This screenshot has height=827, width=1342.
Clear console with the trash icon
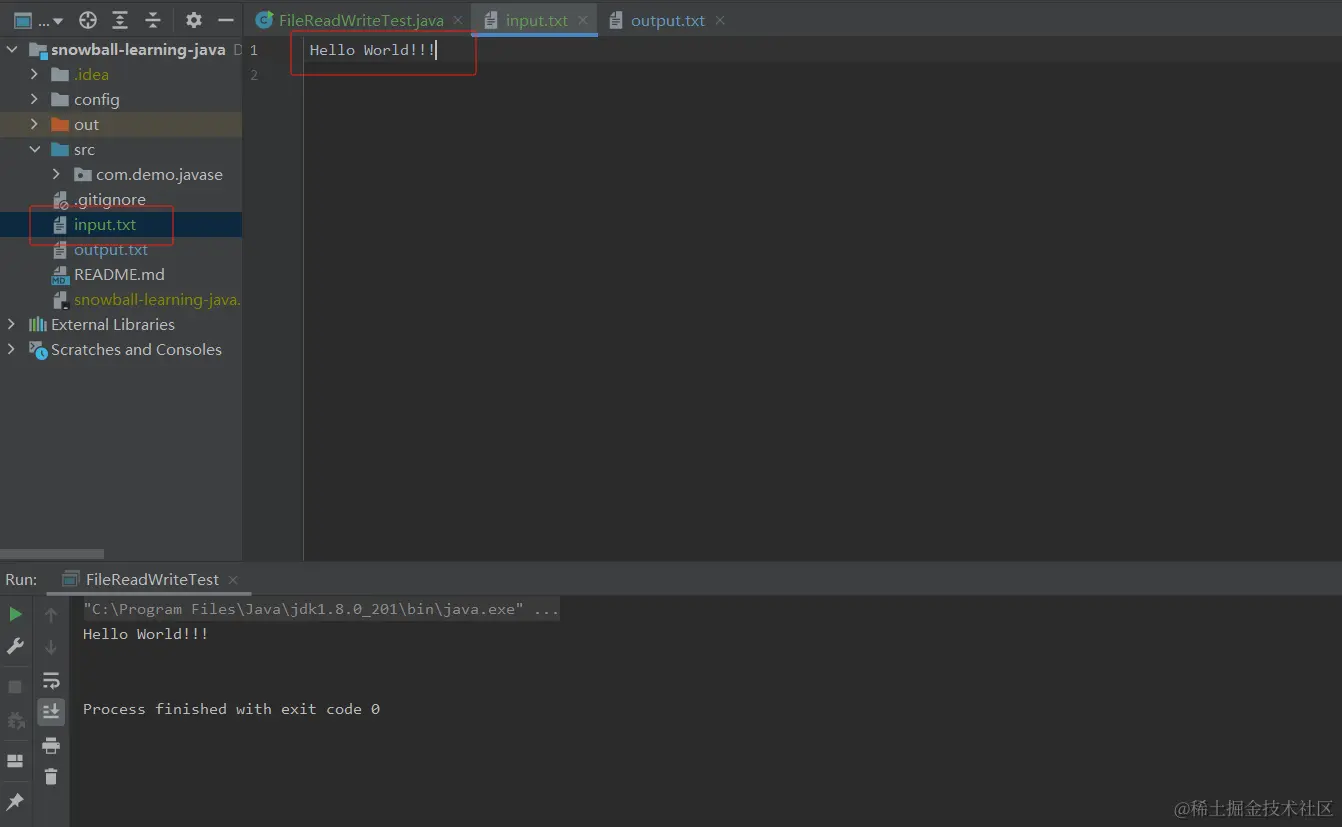[51, 776]
